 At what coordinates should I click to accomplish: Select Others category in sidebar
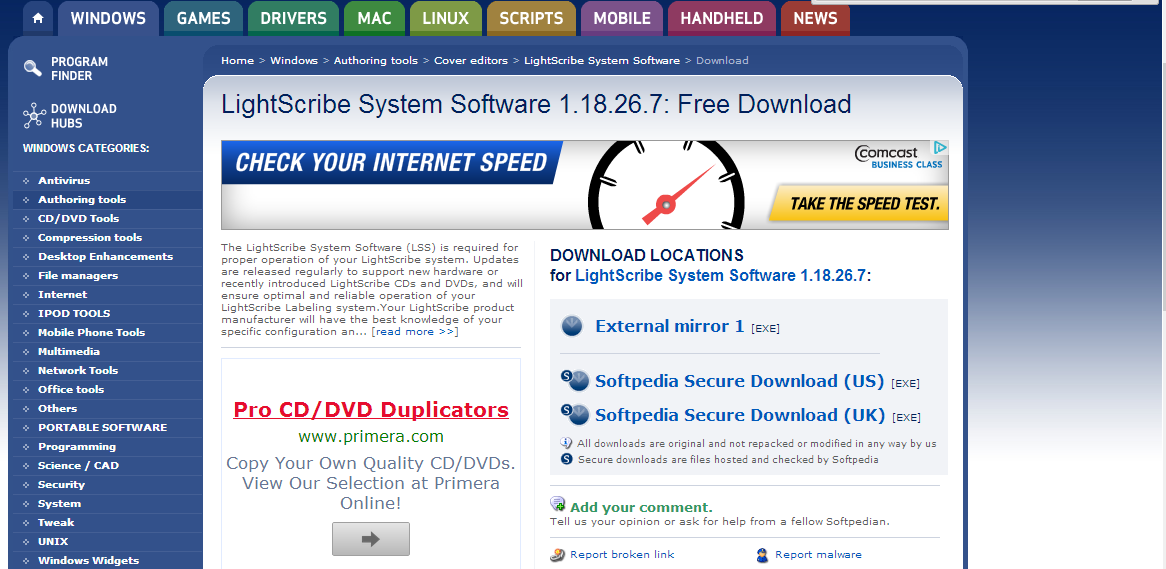coord(57,408)
